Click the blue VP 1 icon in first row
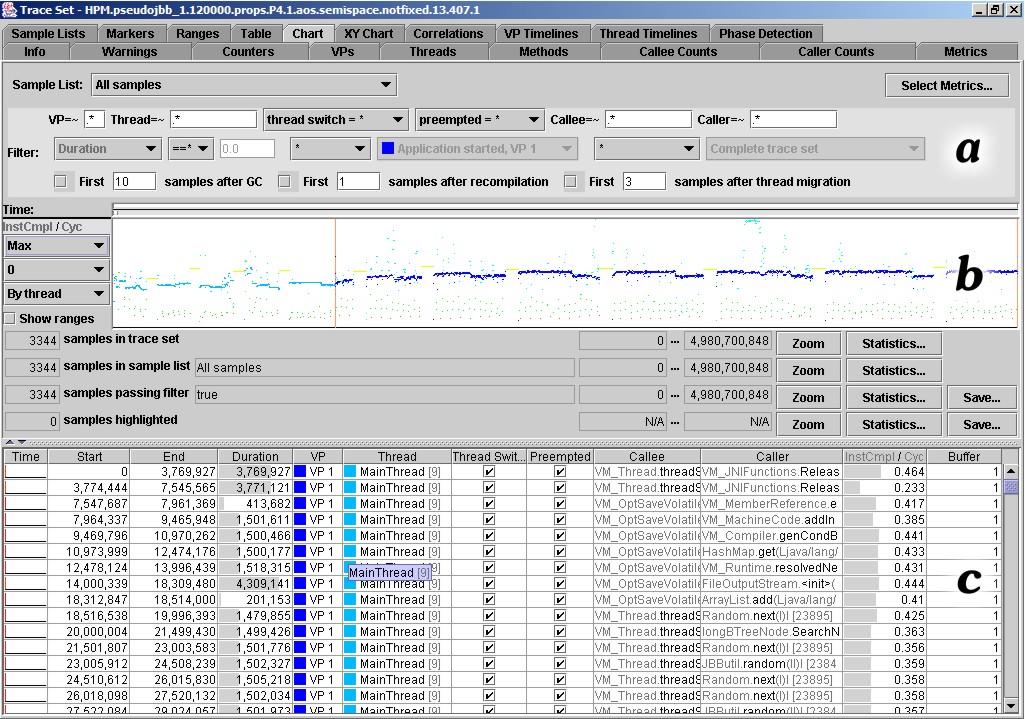Image resolution: width=1025 pixels, height=719 pixels. click(300, 472)
